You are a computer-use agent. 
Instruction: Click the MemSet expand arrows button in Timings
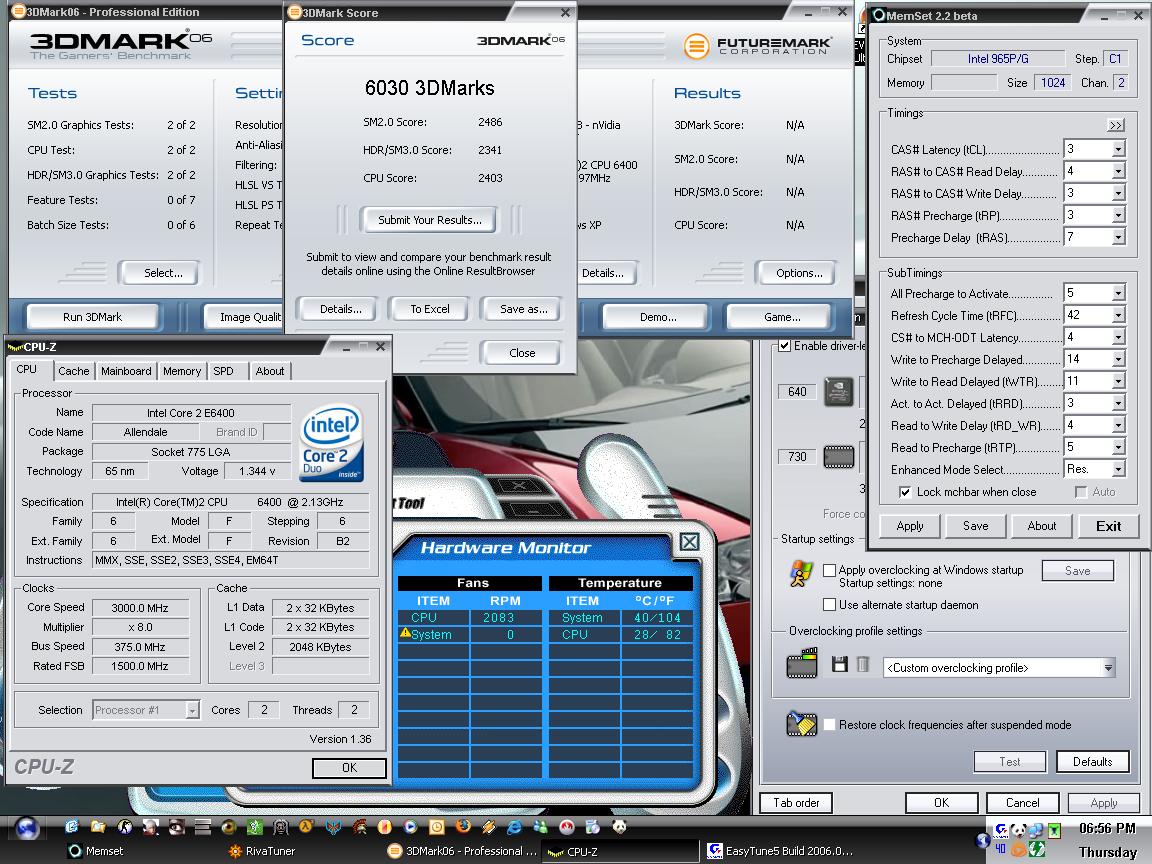(1116, 125)
